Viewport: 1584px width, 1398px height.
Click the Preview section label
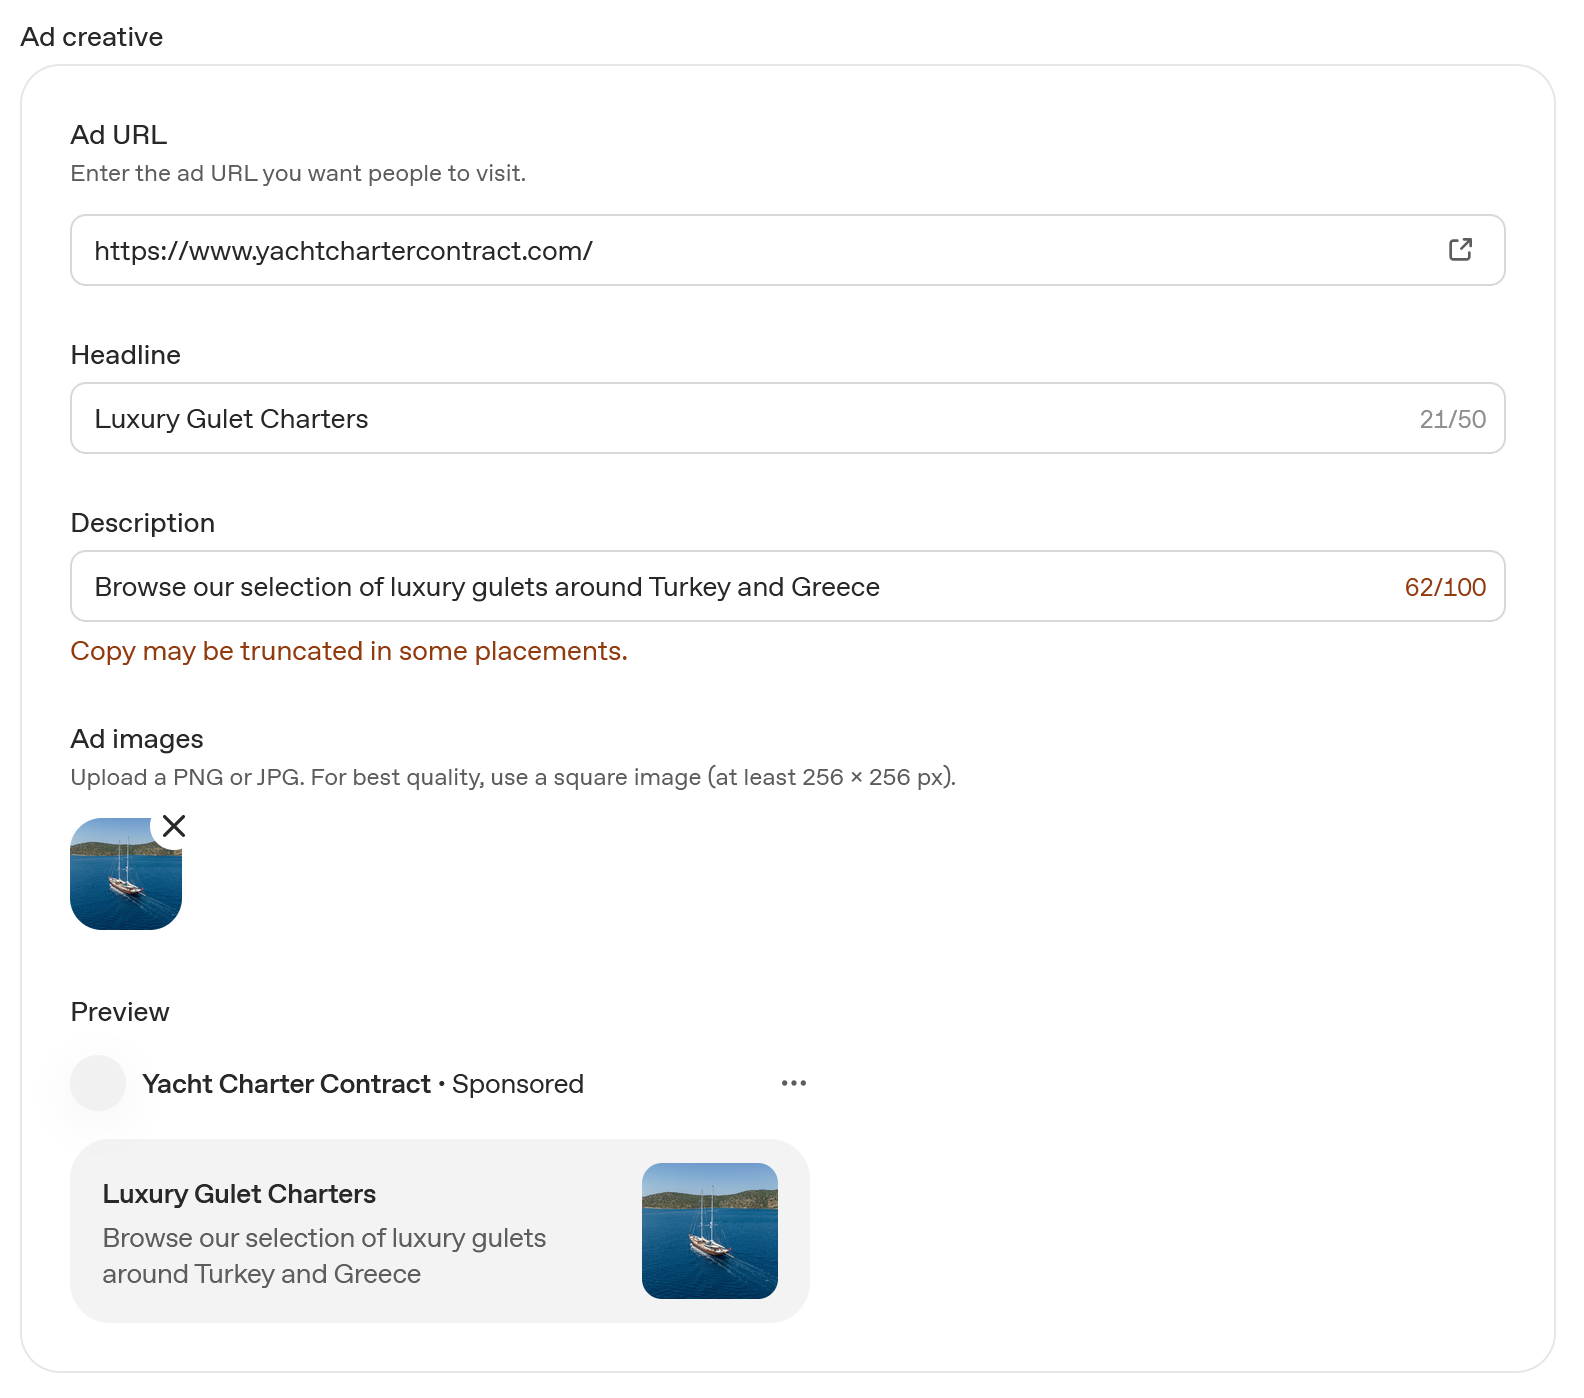tap(120, 1012)
